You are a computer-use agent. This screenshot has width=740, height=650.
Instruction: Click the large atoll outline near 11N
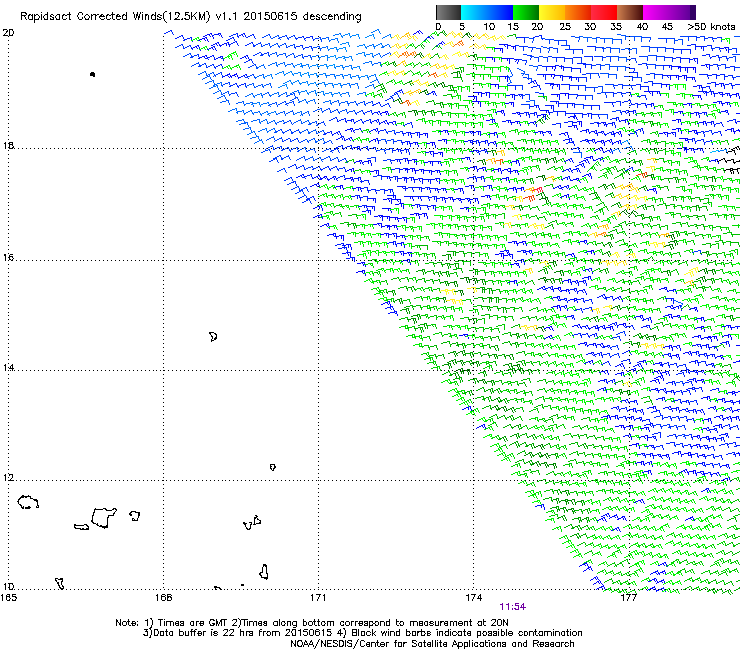point(104,517)
